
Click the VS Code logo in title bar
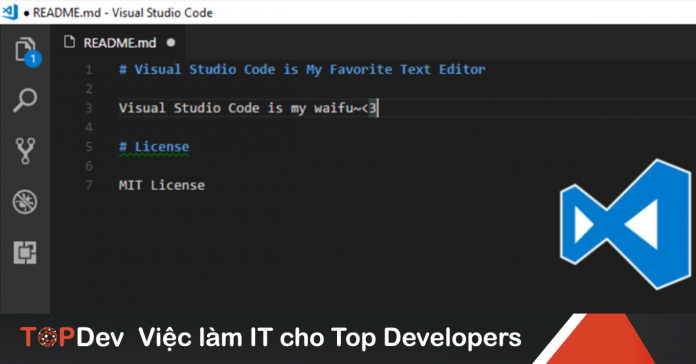(x=10, y=12)
